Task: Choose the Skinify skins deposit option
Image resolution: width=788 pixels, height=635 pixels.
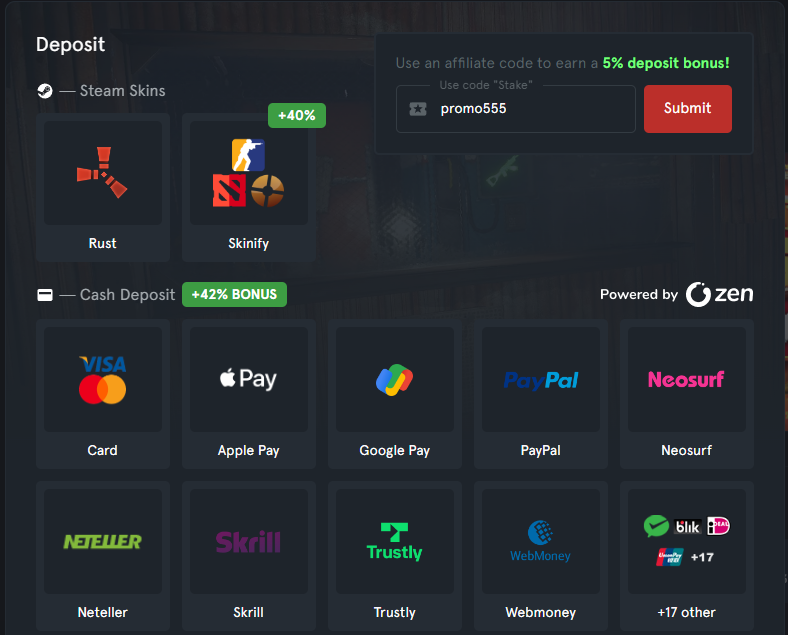Action: pyautogui.click(x=249, y=187)
